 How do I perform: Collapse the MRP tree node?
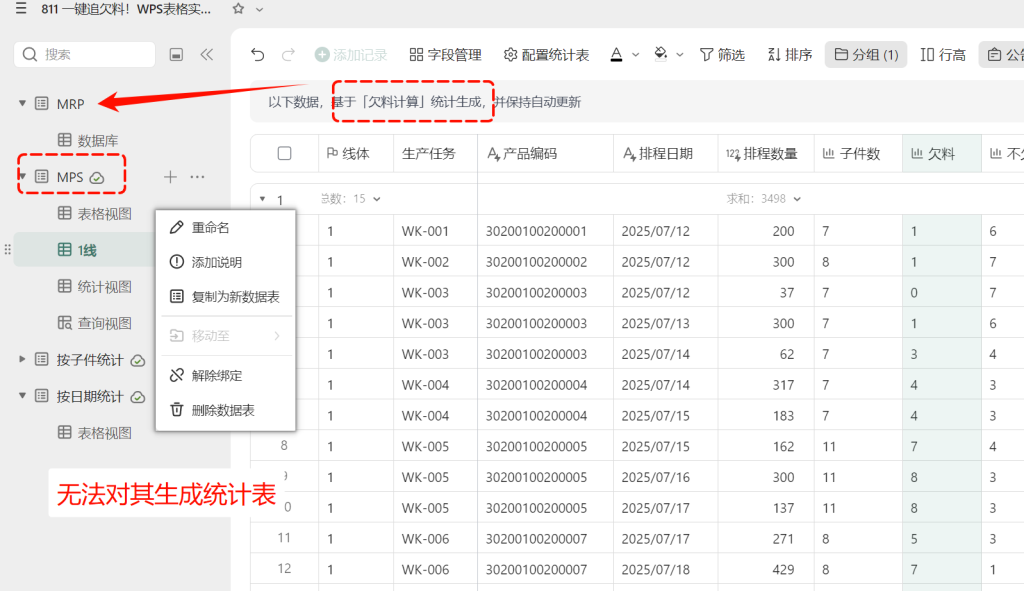pos(22,103)
